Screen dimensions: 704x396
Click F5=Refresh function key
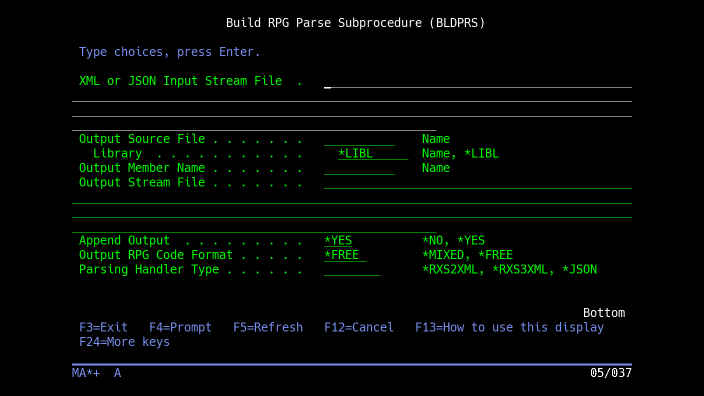(268, 327)
